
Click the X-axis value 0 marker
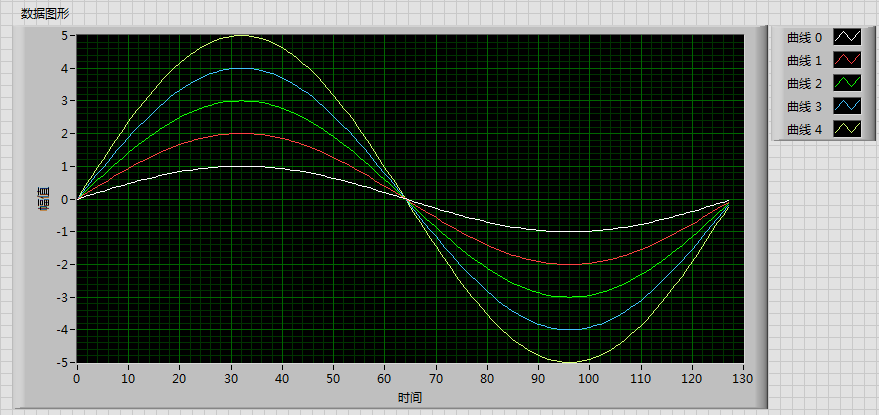[x=77, y=377]
